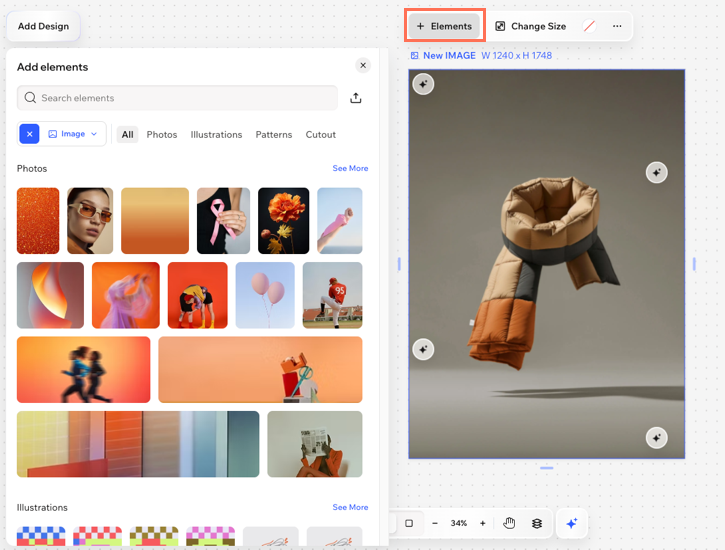Zoom in with the plus icon
This screenshot has width=725, height=550.
pyautogui.click(x=483, y=523)
